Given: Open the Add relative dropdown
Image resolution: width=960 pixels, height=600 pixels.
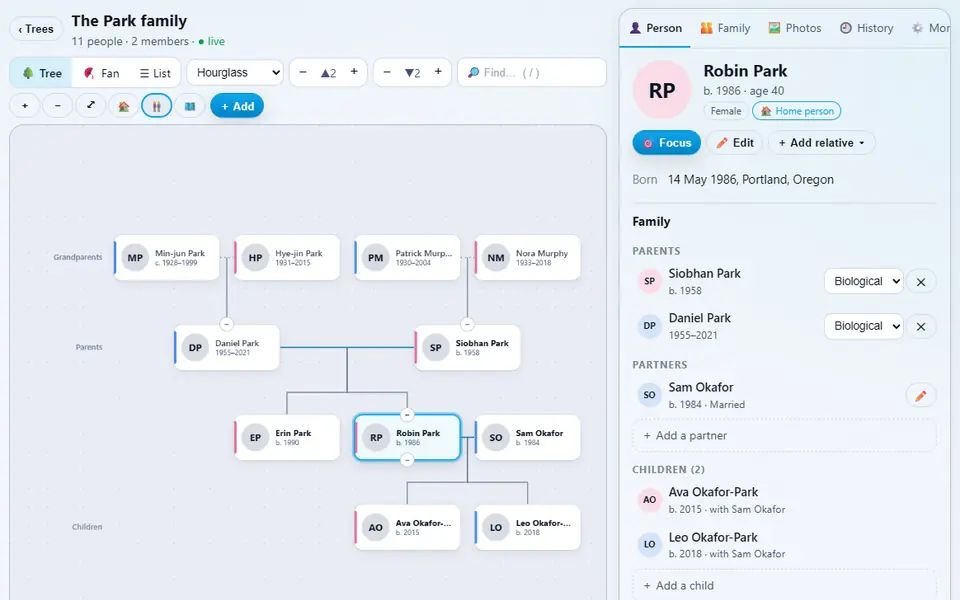Looking at the screenshot, I should (822, 143).
